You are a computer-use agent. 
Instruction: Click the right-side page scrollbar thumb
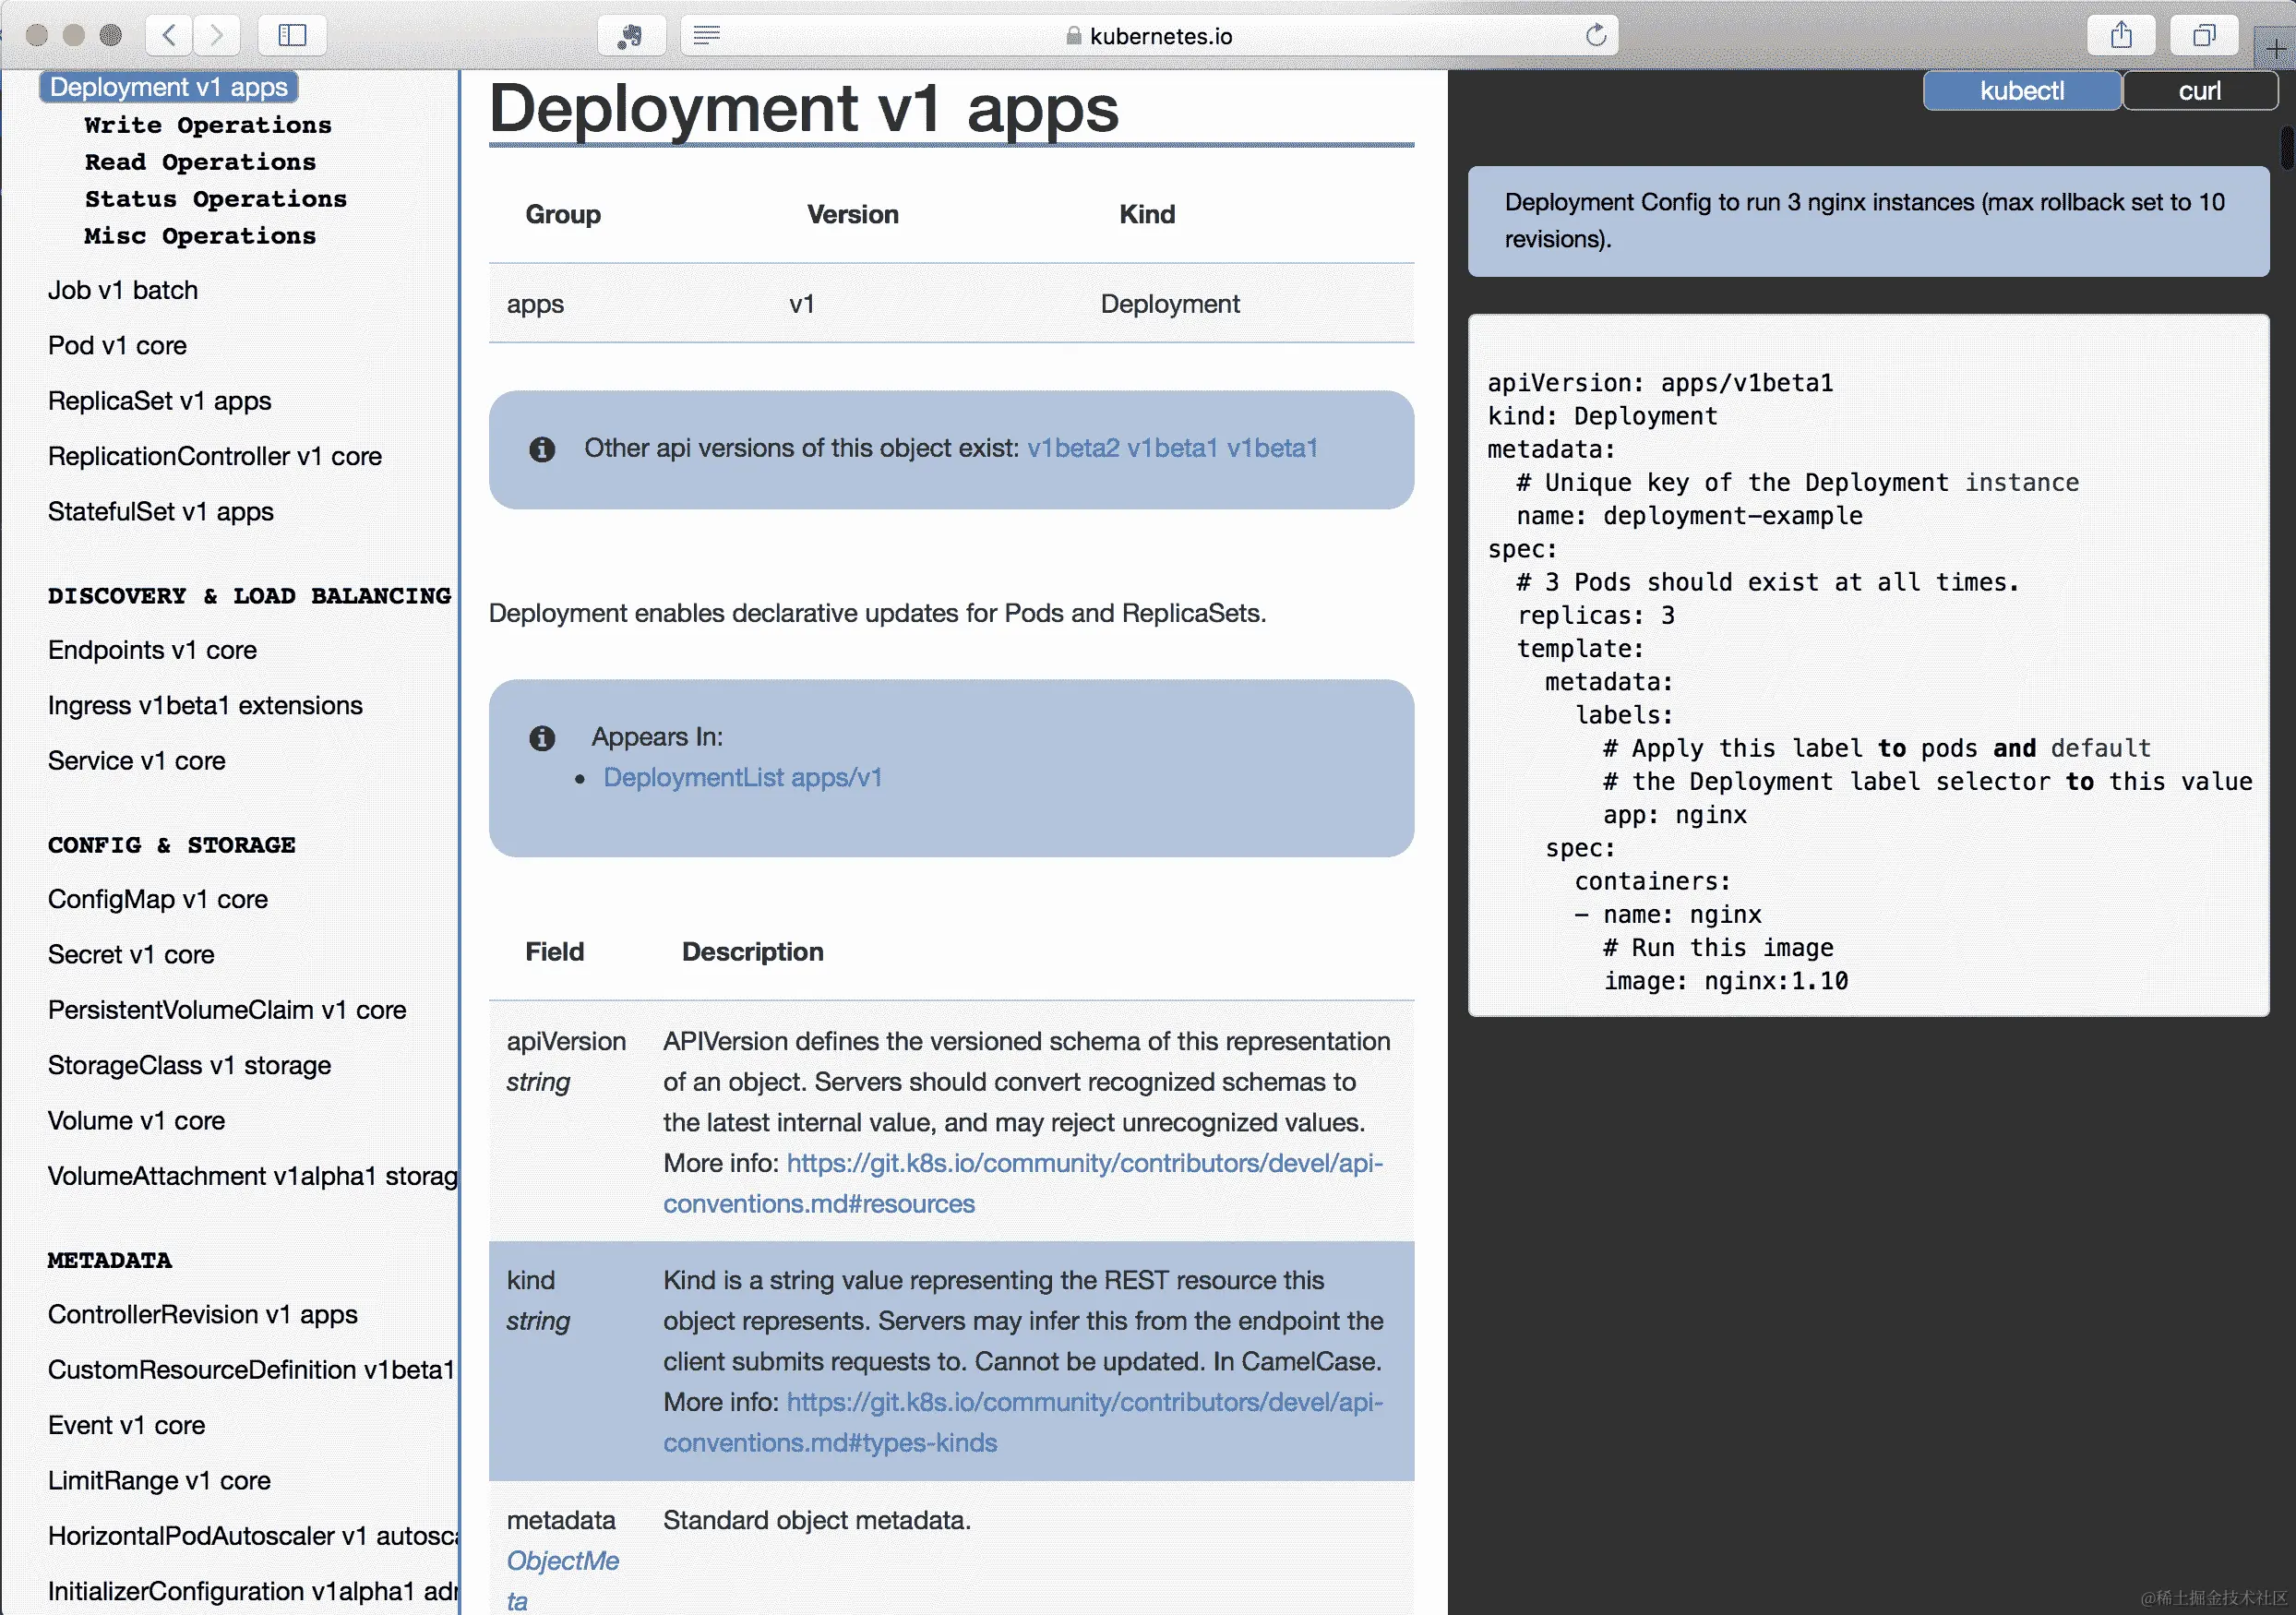[2287, 148]
